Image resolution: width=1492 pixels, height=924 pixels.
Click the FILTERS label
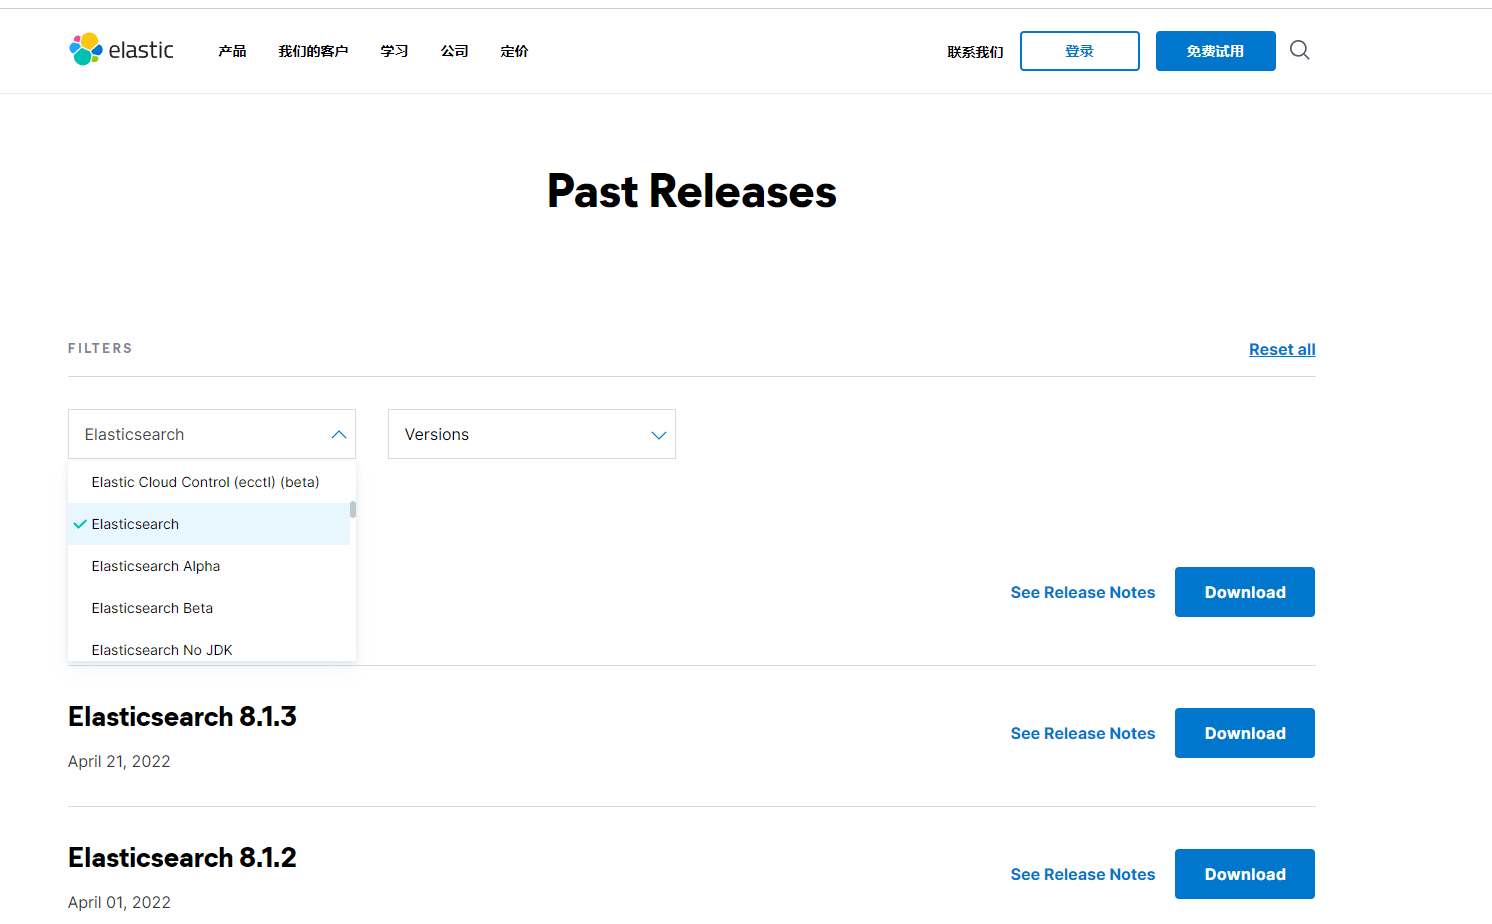point(100,348)
